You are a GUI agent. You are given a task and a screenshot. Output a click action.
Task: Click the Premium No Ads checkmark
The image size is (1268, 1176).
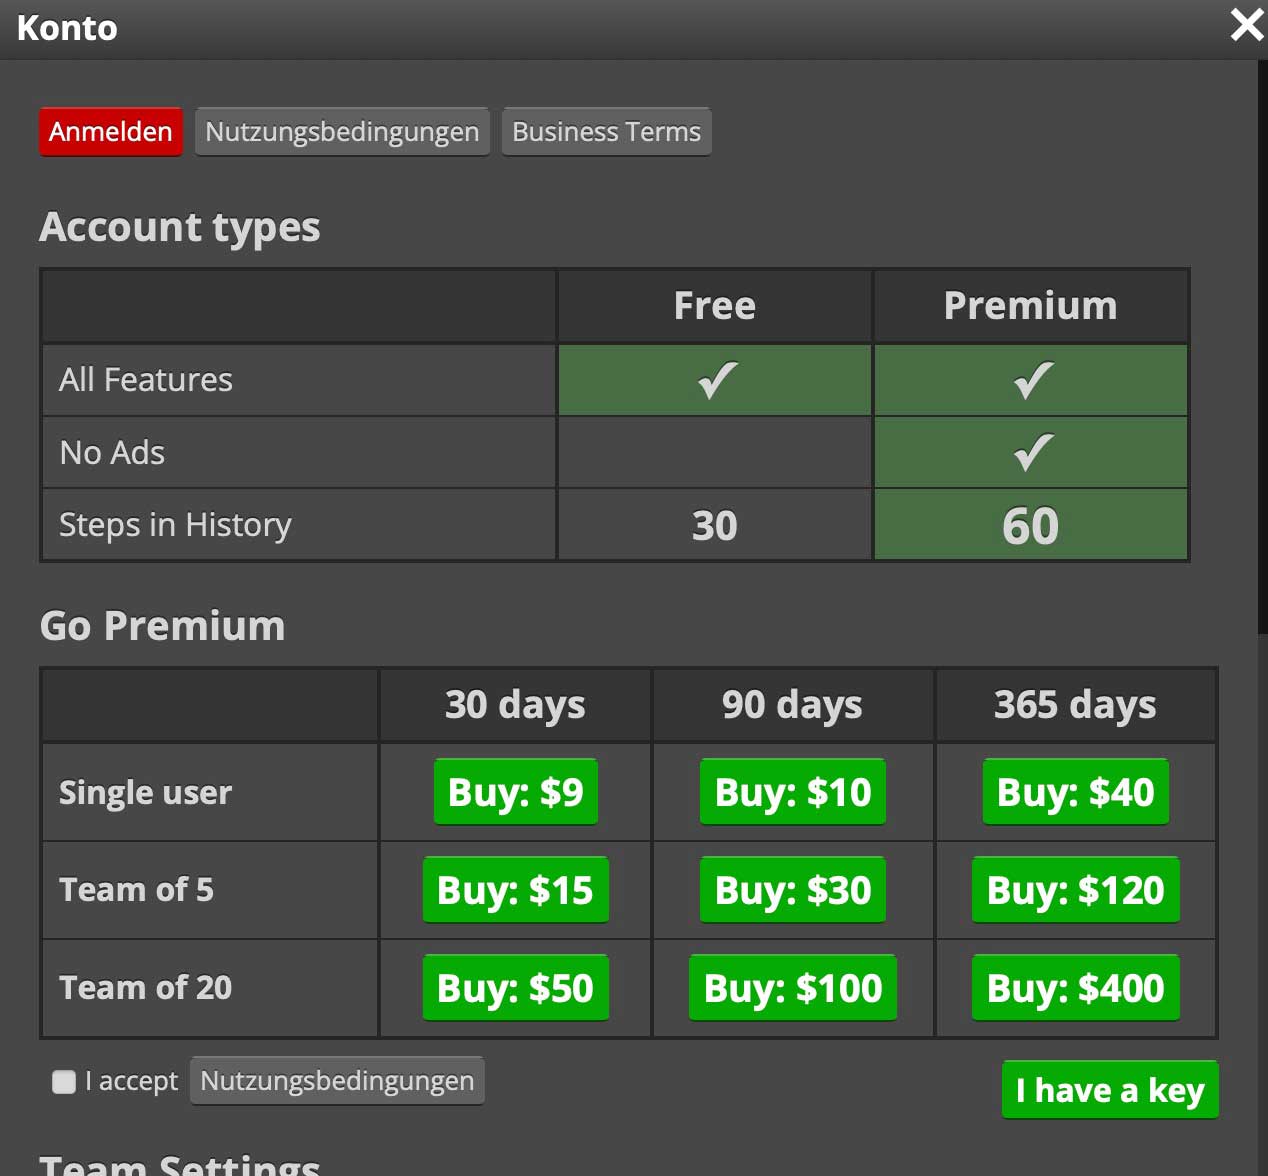coord(1032,452)
